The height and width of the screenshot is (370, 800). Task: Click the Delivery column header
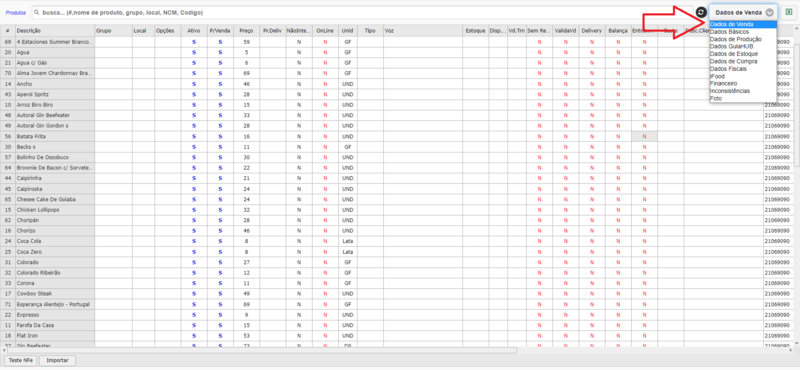(x=592, y=31)
